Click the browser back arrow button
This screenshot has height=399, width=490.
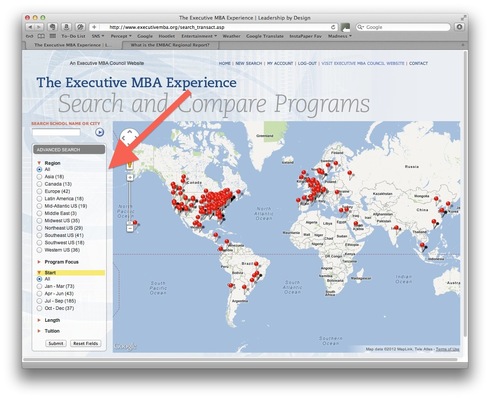(30, 27)
